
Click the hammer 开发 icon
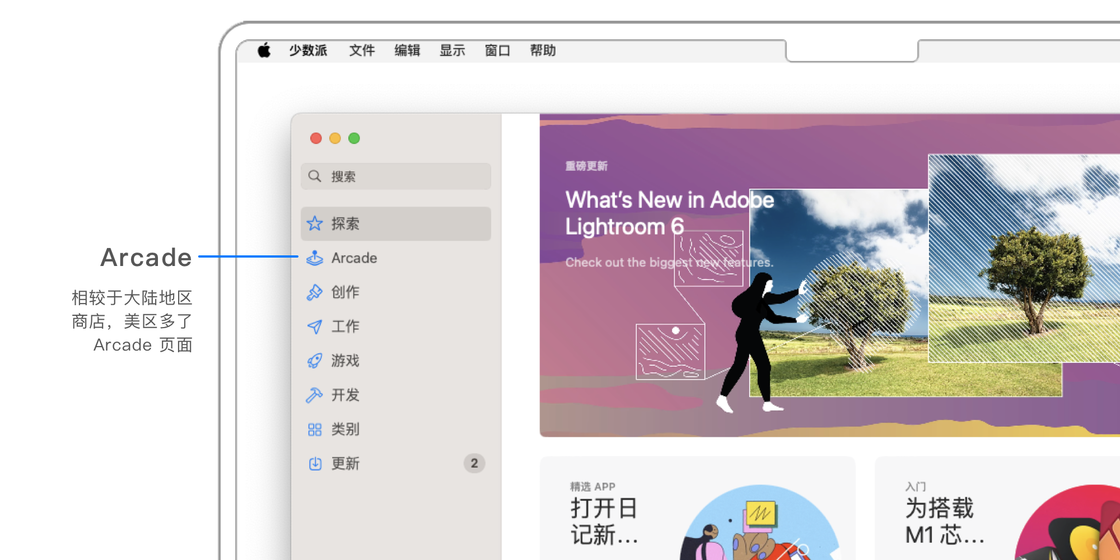pyautogui.click(x=314, y=395)
